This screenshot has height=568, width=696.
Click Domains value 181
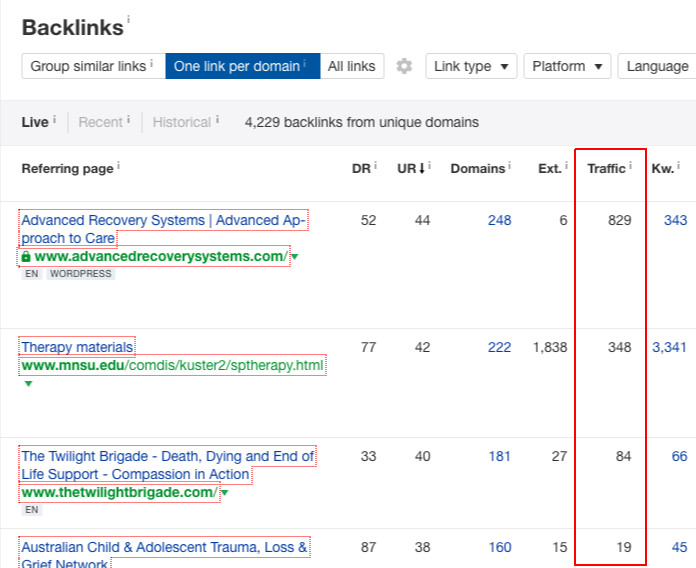coord(499,456)
